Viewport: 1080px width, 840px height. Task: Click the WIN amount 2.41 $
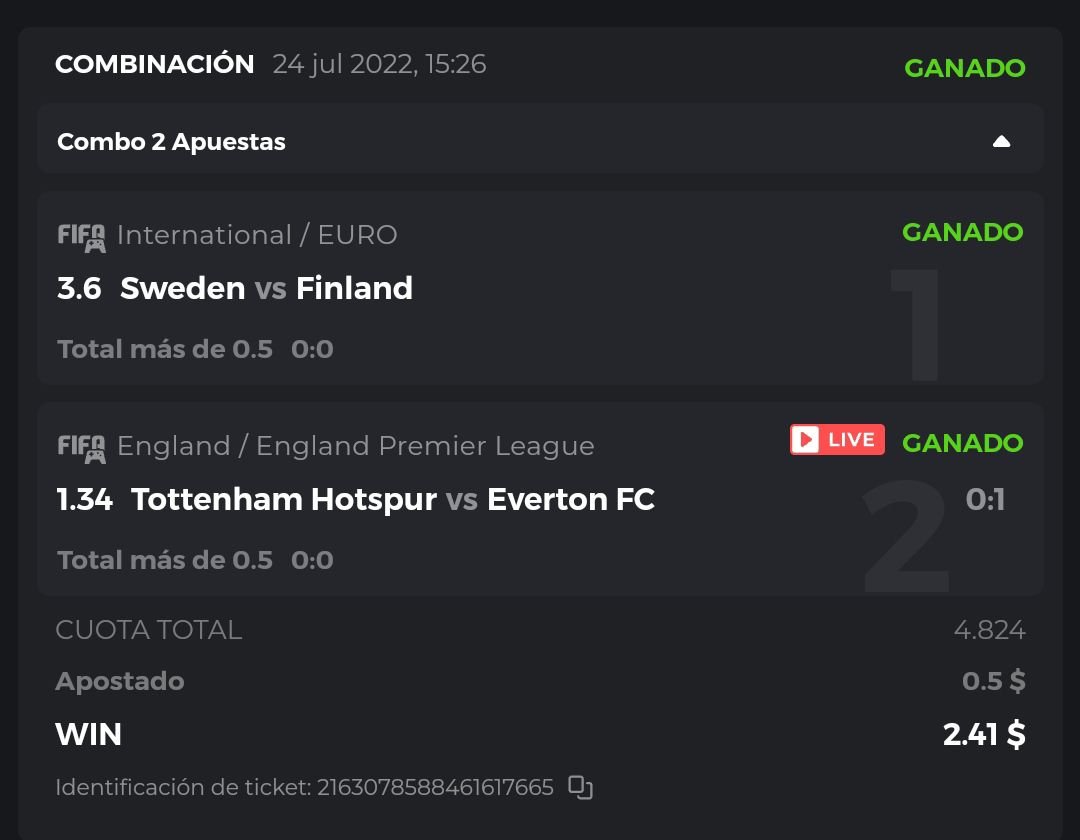coord(983,734)
